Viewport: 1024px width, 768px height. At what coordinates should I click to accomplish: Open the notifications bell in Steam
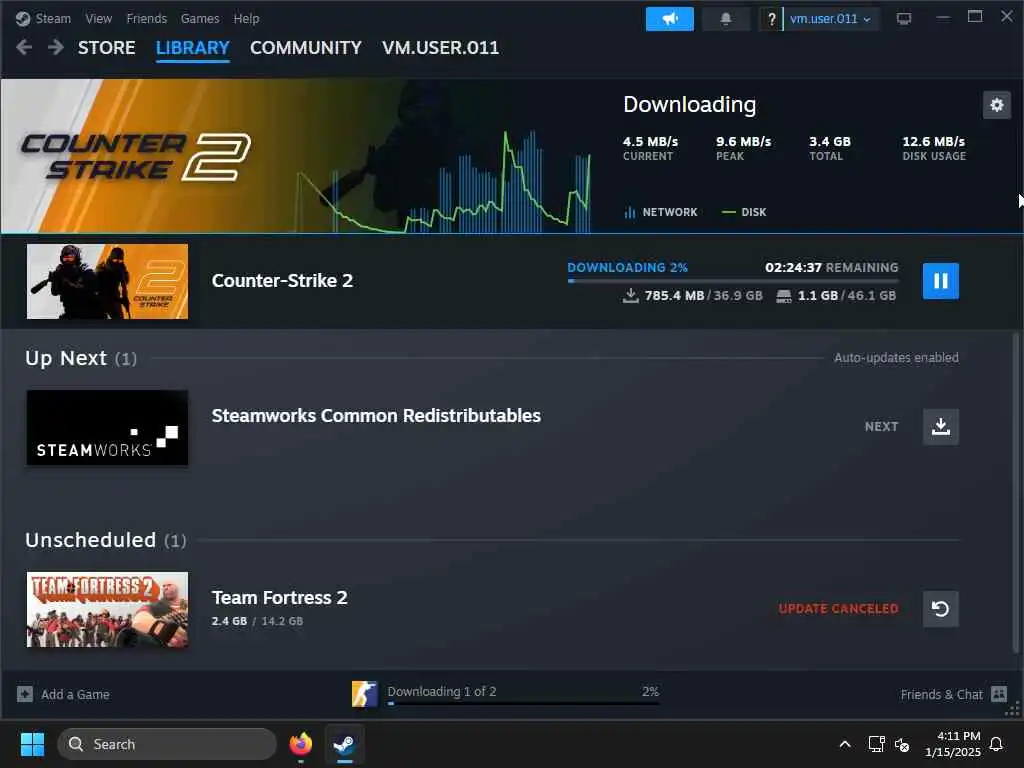point(726,19)
